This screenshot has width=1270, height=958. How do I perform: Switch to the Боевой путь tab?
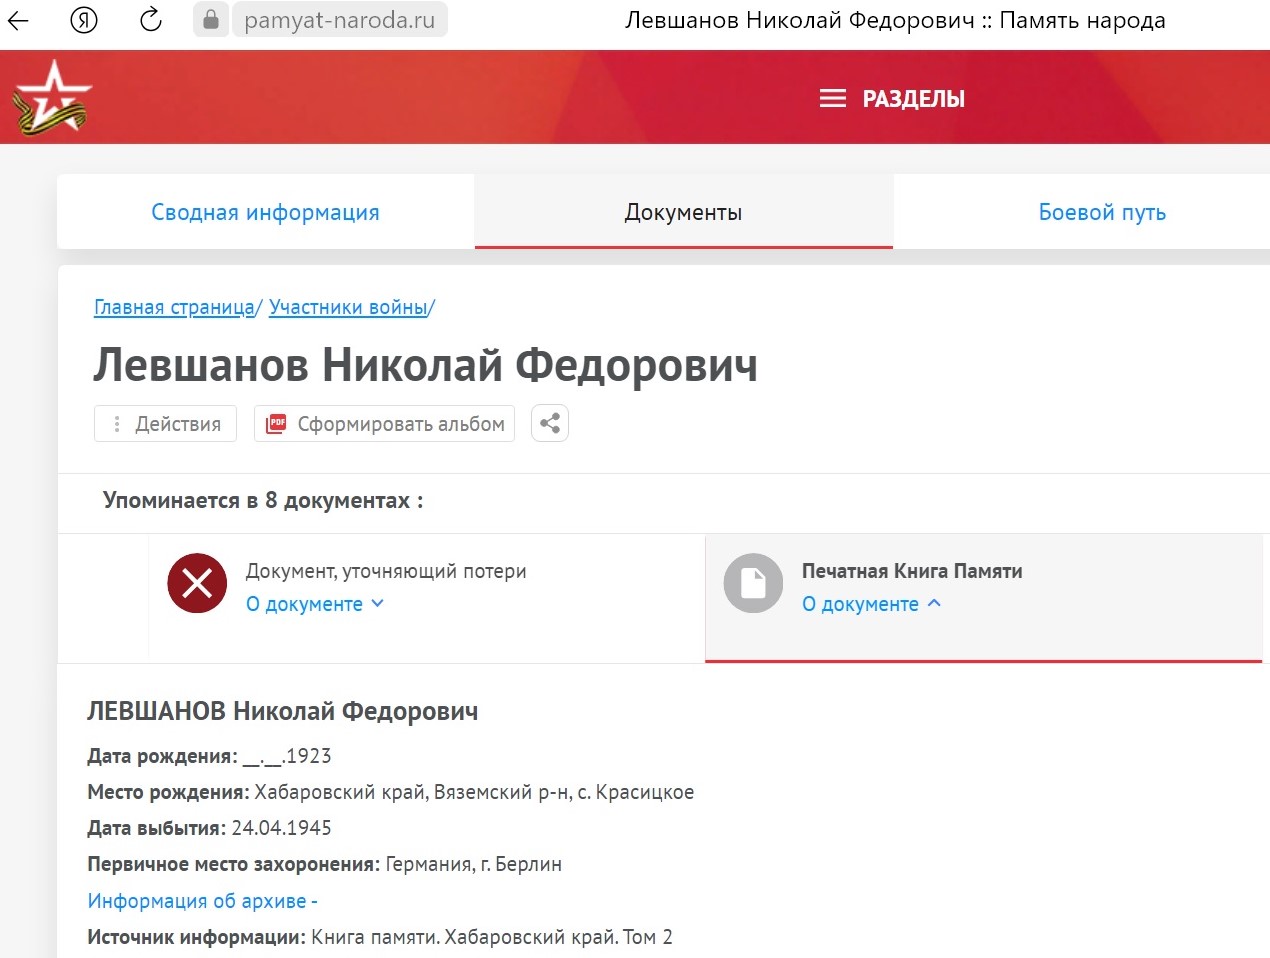pos(1102,212)
